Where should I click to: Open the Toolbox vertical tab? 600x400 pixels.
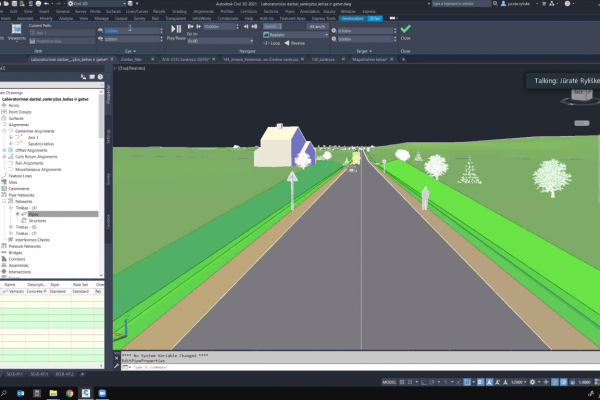point(108,222)
